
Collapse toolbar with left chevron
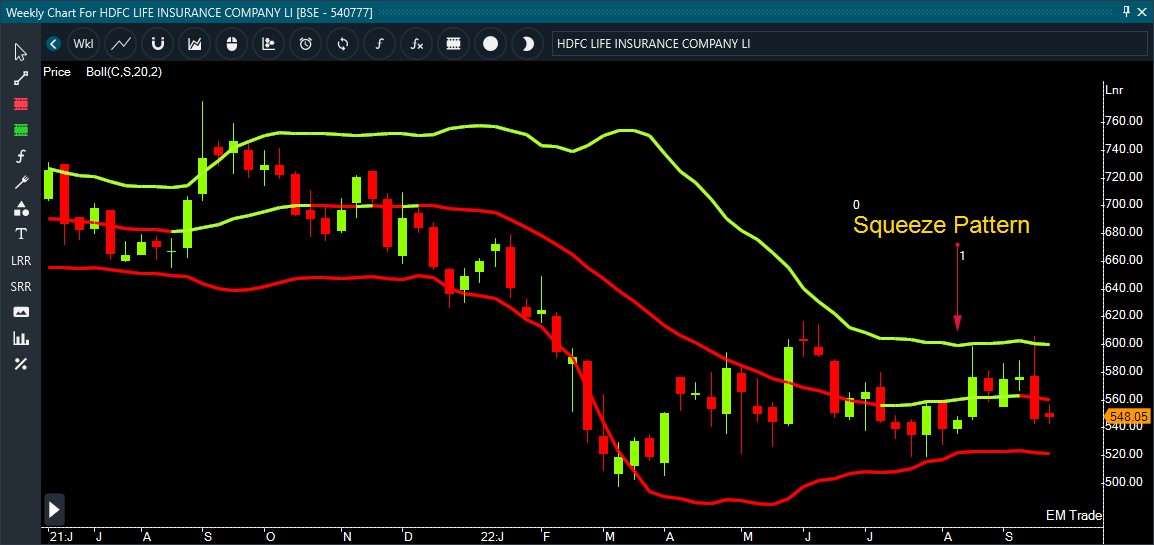pyautogui.click(x=52, y=44)
